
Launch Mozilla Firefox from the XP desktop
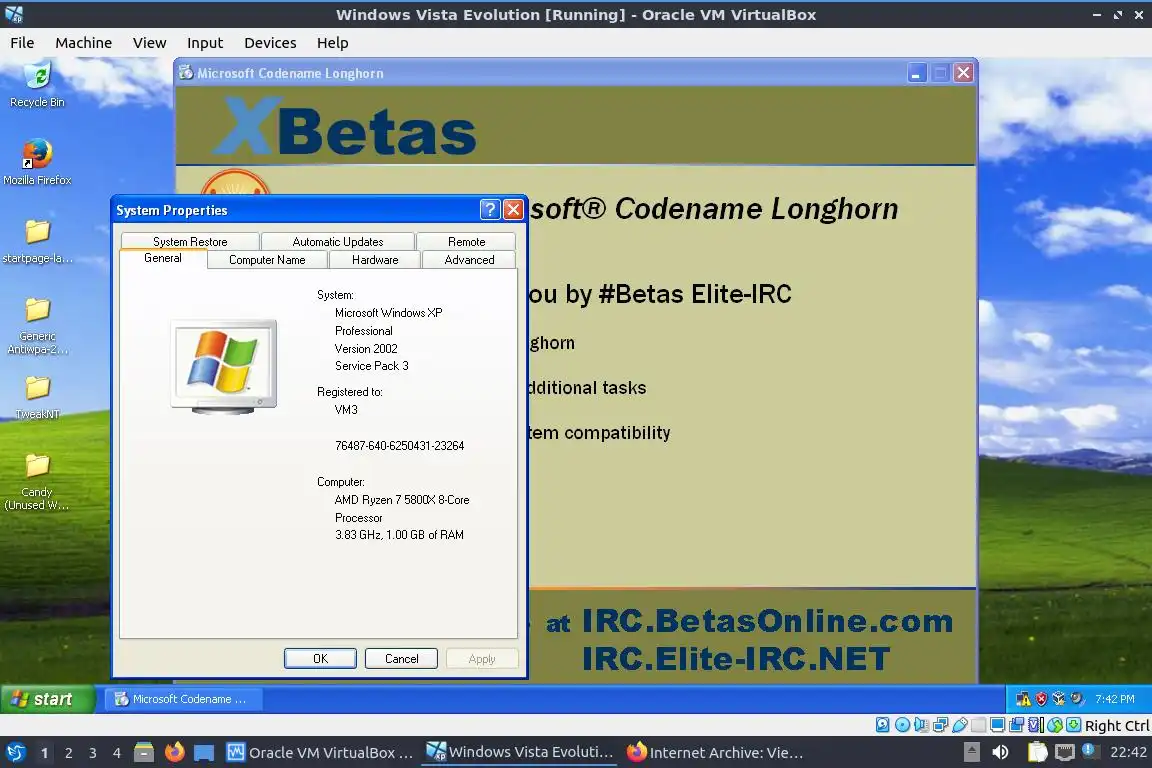[37, 162]
